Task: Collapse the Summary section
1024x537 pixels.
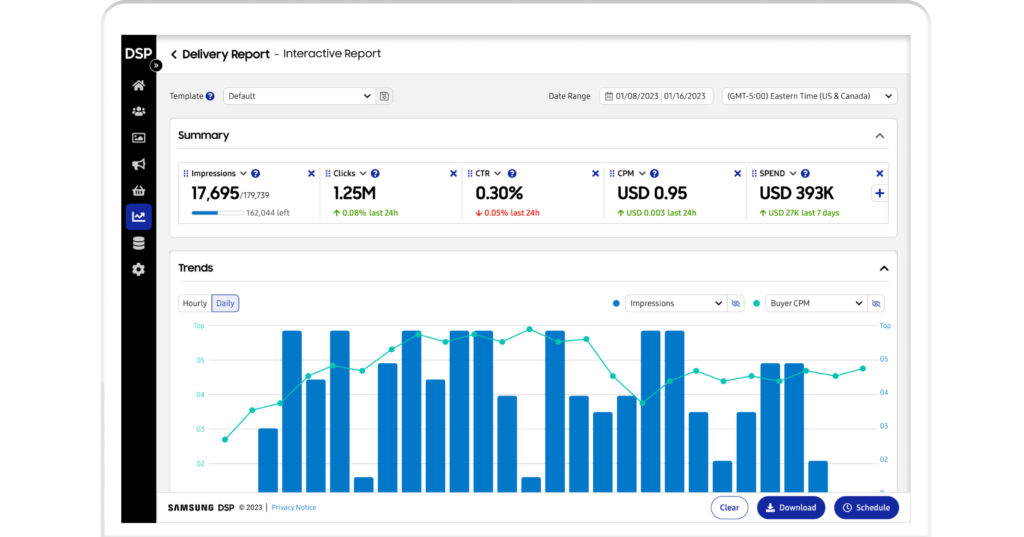Action: 879,136
